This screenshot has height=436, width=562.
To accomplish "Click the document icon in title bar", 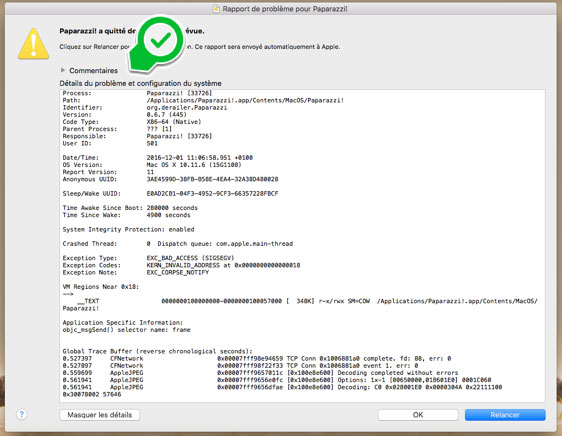I will [216, 9].
